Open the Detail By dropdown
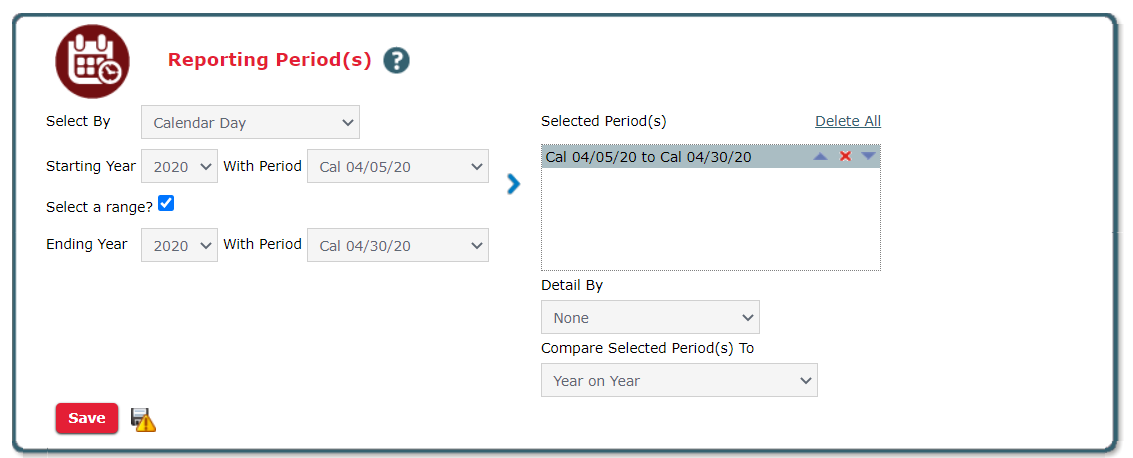The image size is (1133, 458). click(x=650, y=317)
